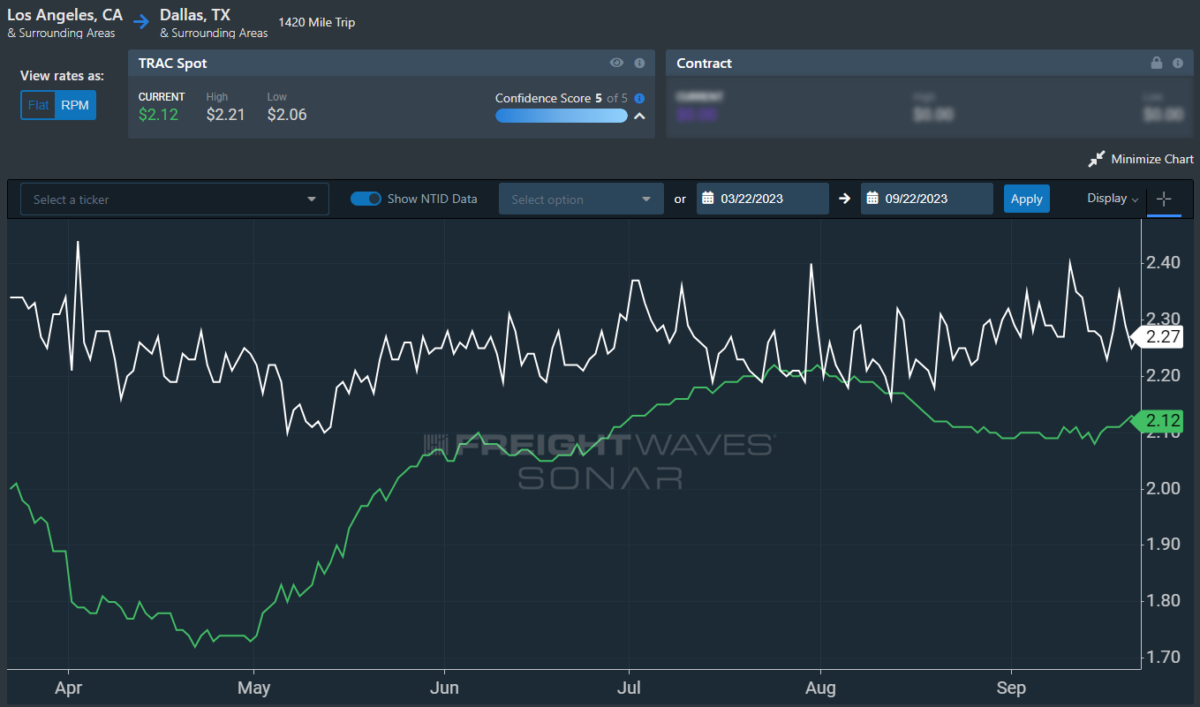Select RPM rate view
The width and height of the screenshot is (1200, 707).
coord(75,105)
